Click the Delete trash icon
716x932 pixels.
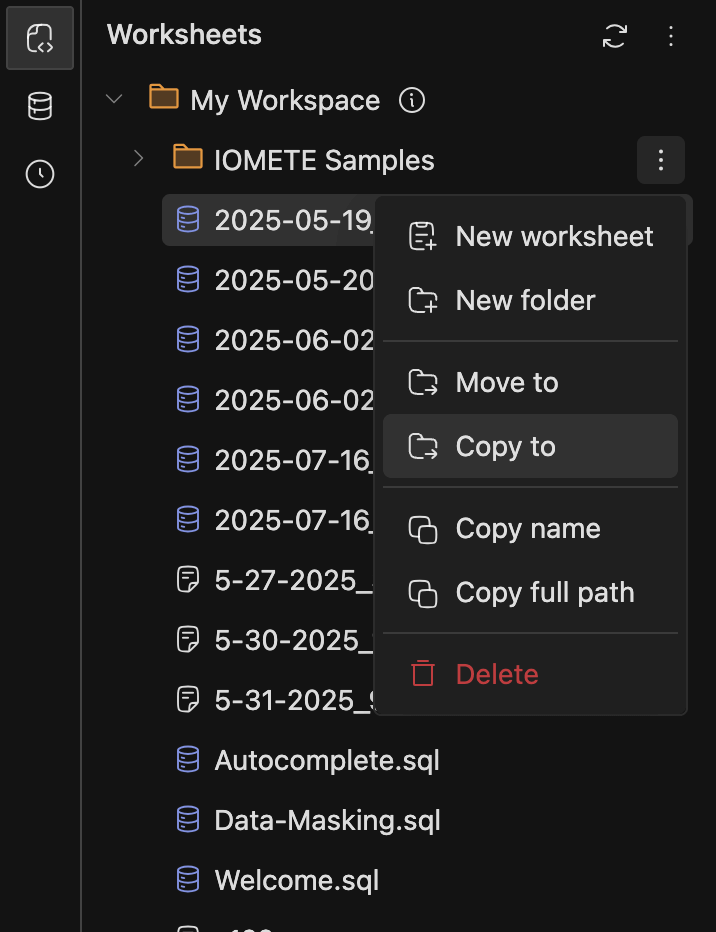pos(420,674)
